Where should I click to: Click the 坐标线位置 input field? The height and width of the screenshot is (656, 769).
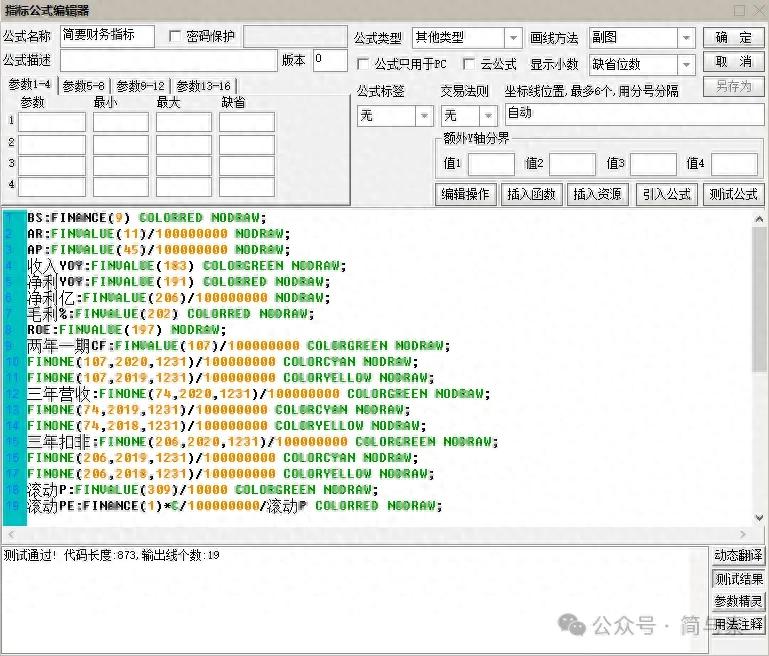[635, 114]
